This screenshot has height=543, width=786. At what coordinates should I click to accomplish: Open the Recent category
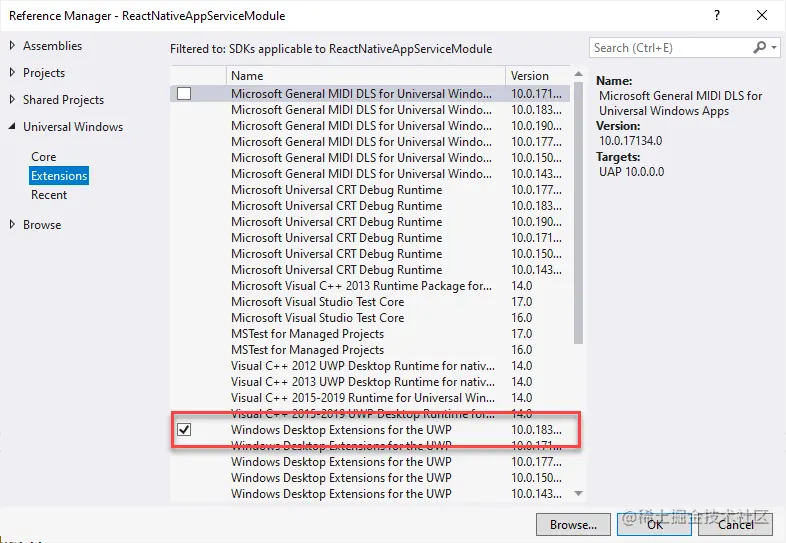tap(49, 195)
